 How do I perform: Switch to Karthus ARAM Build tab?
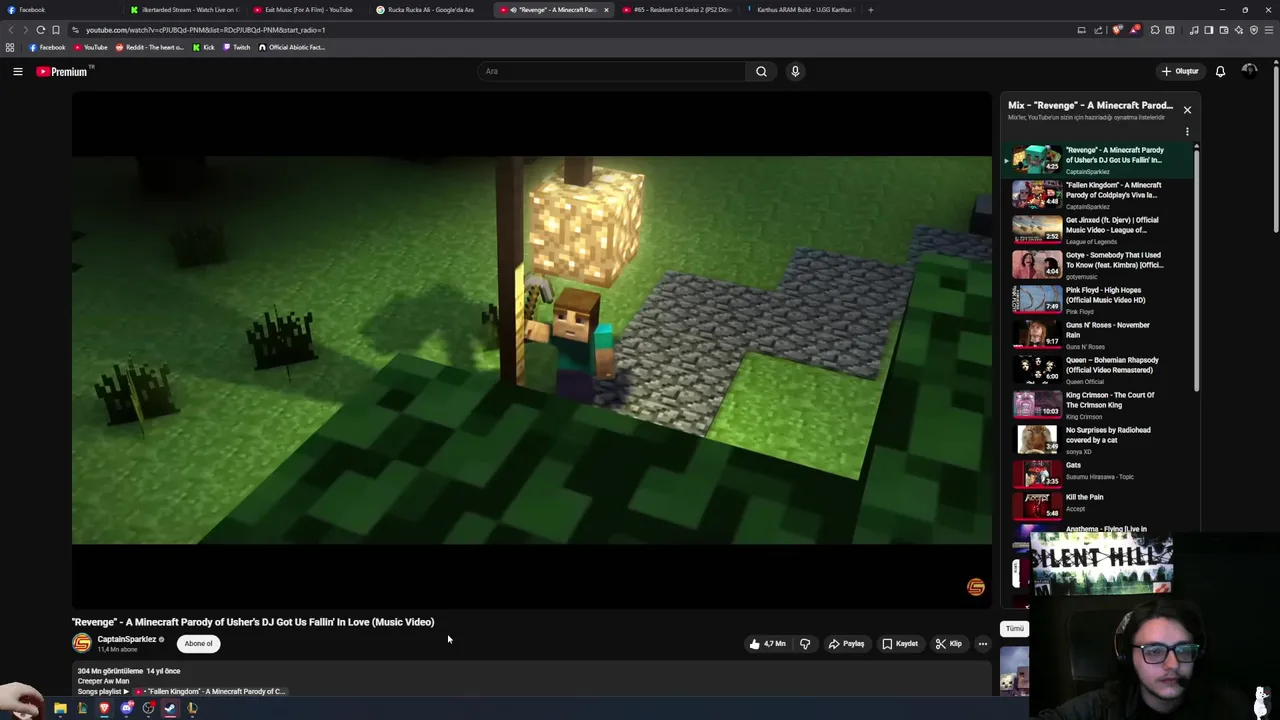(x=800, y=10)
